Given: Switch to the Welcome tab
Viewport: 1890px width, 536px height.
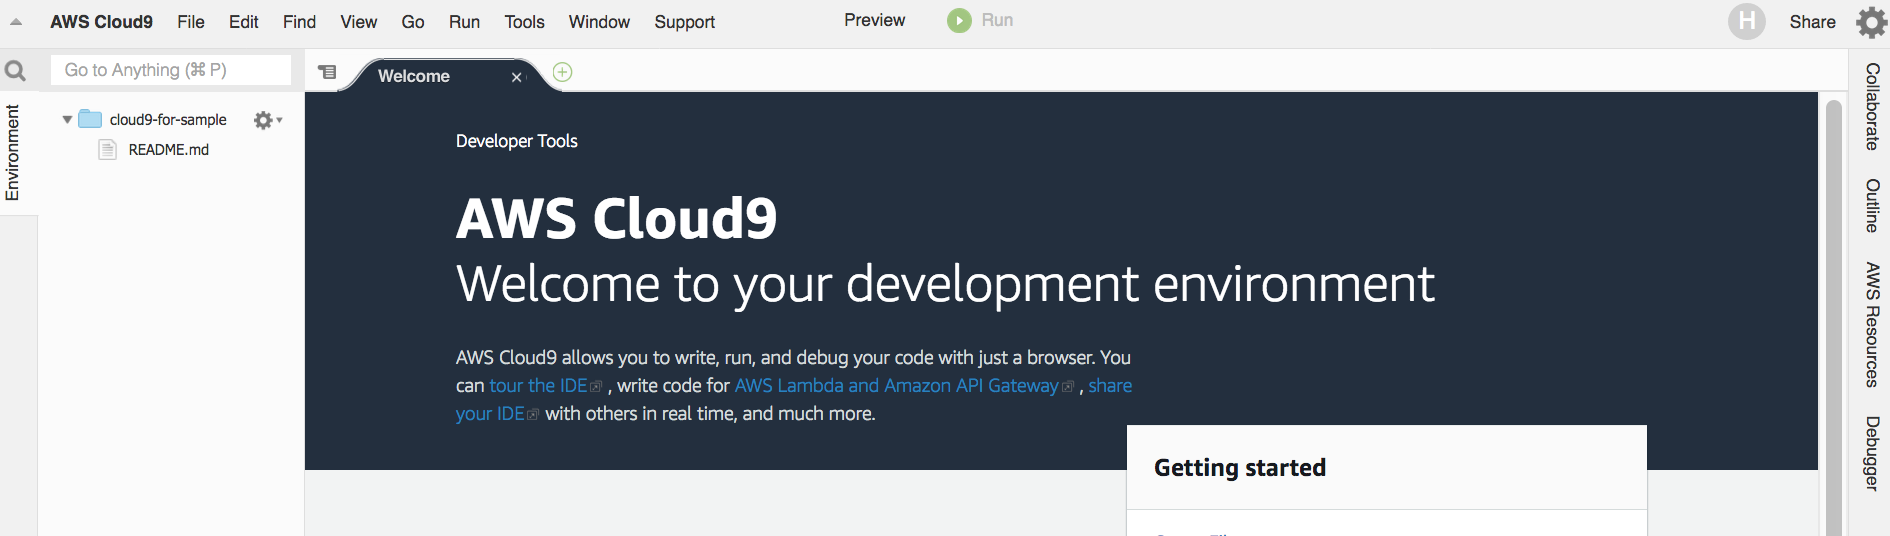Looking at the screenshot, I should pyautogui.click(x=414, y=76).
